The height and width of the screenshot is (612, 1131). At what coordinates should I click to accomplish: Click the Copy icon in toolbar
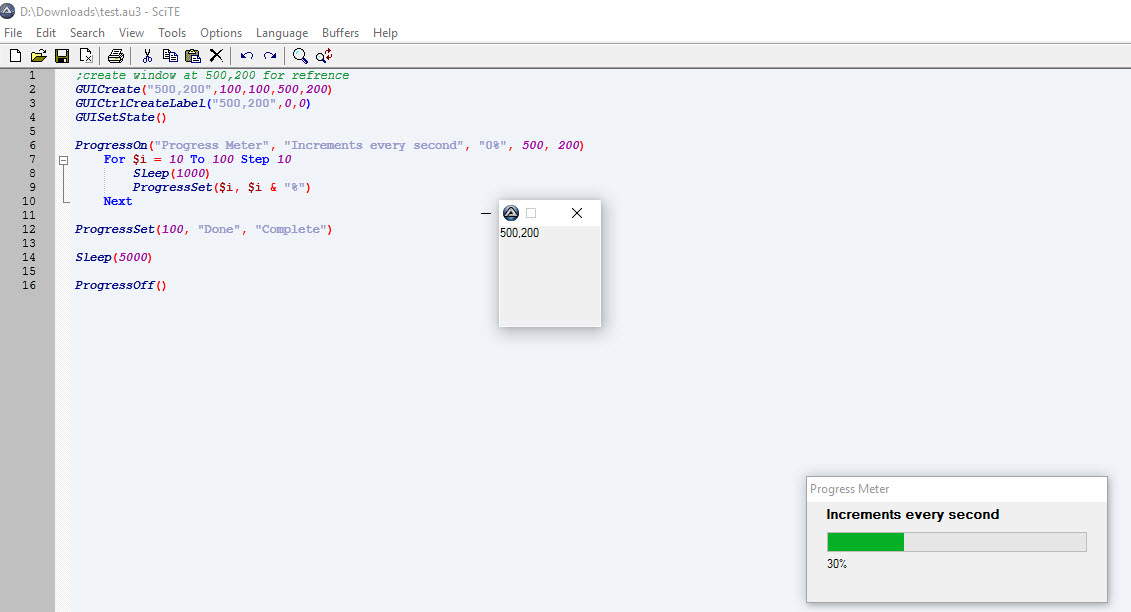tap(170, 56)
